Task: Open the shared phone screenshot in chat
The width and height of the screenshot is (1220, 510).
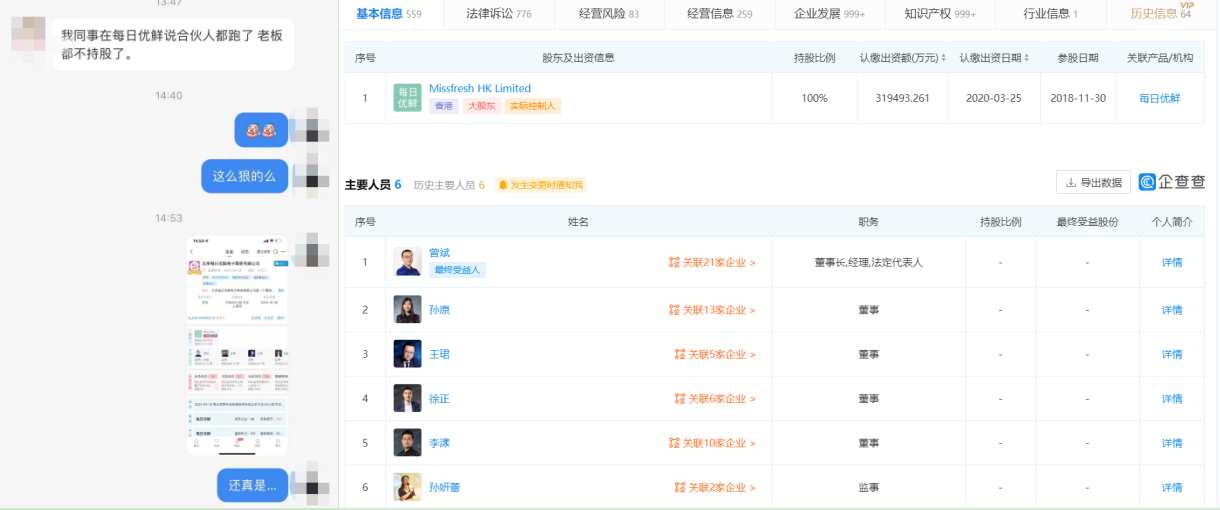Action: 237,345
